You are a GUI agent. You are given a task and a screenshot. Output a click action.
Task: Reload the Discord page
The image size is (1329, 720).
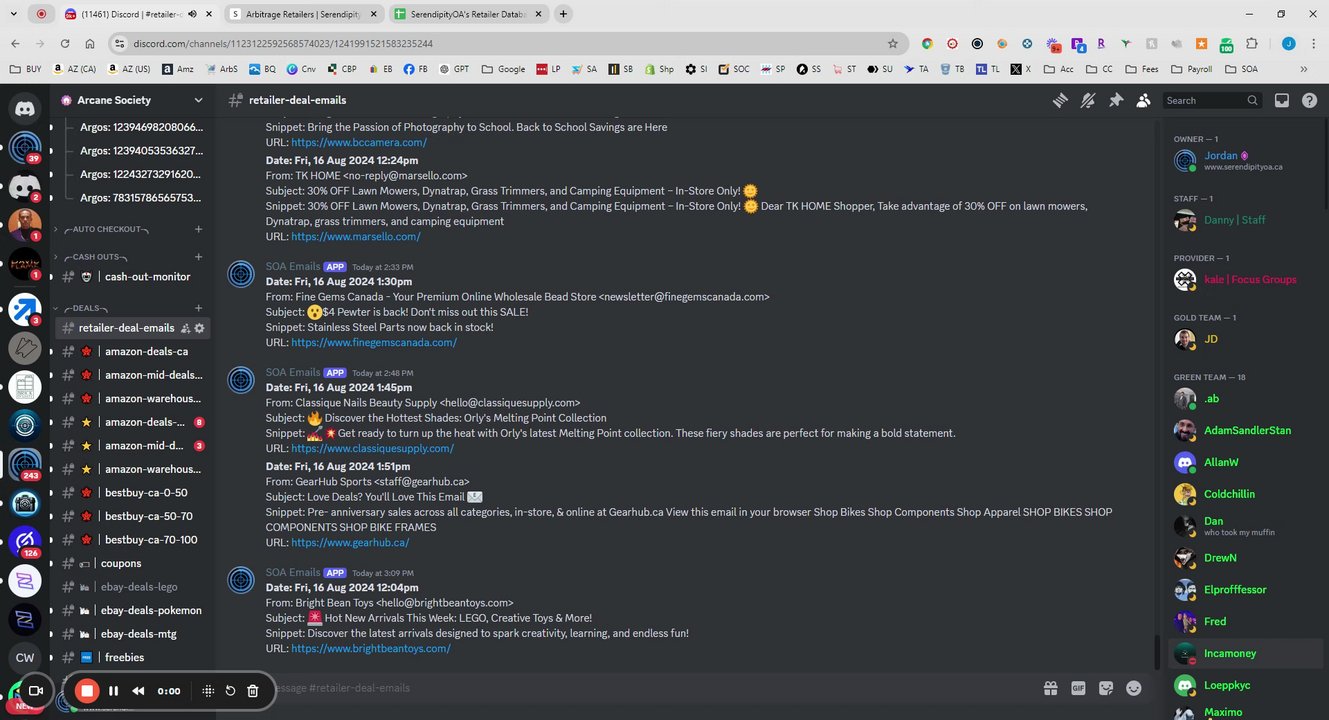(x=65, y=44)
